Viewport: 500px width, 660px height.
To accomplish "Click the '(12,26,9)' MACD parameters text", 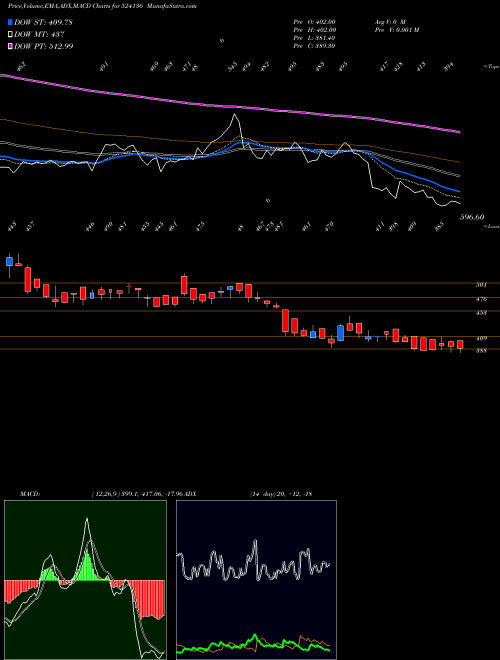I will coord(105,494).
